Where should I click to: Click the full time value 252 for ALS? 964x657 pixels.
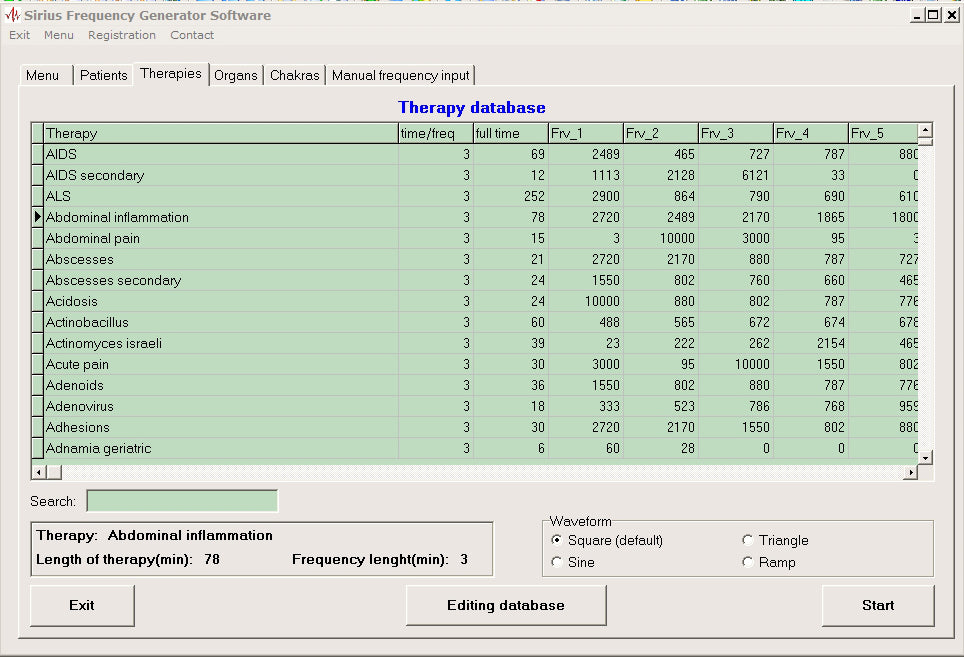(x=511, y=196)
